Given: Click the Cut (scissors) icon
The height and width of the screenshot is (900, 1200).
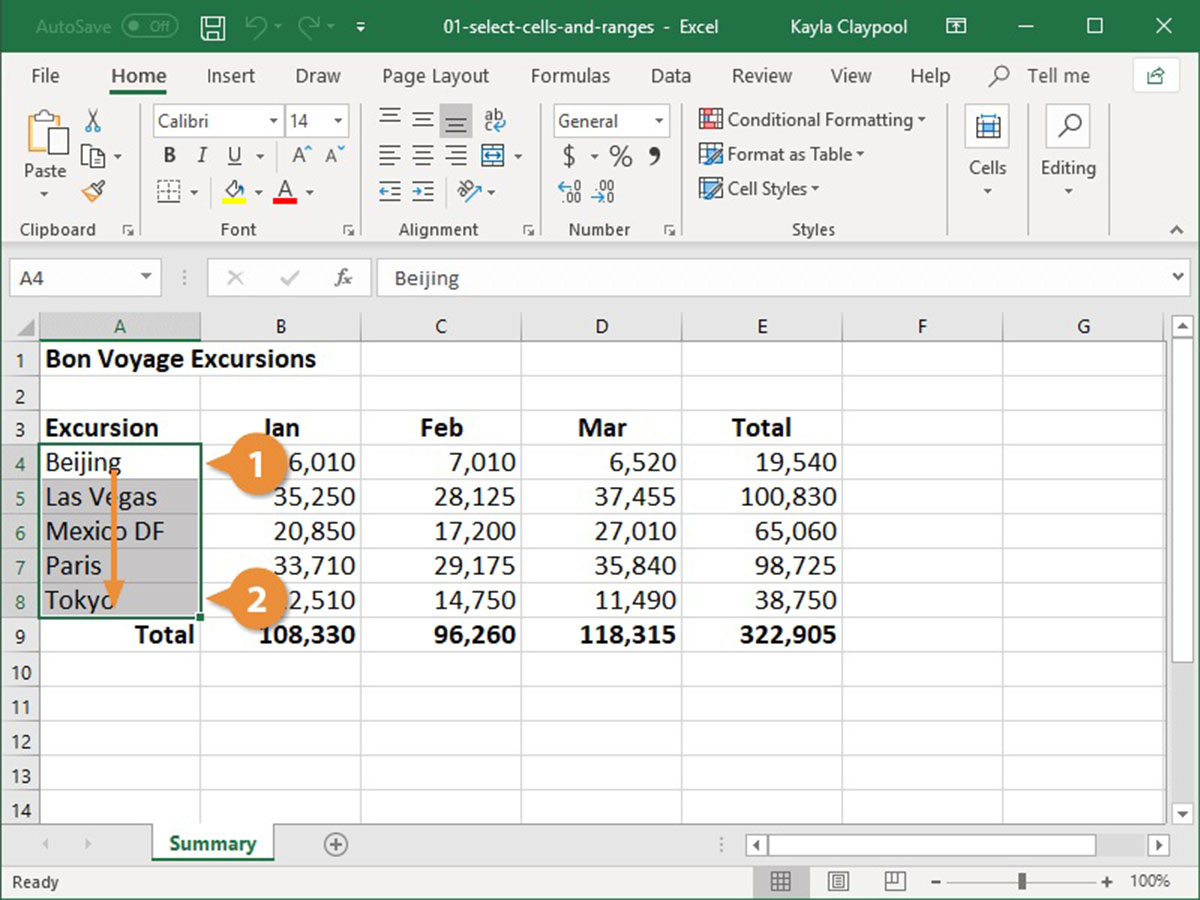Looking at the screenshot, I should (95, 119).
